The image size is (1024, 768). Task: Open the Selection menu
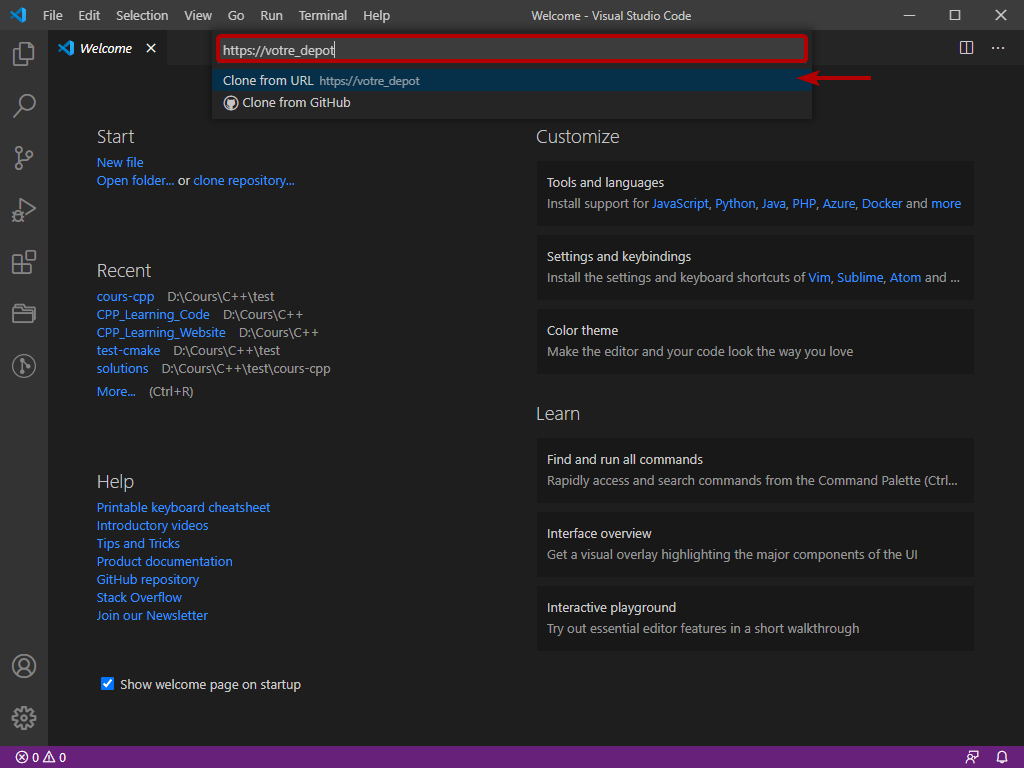(x=142, y=16)
